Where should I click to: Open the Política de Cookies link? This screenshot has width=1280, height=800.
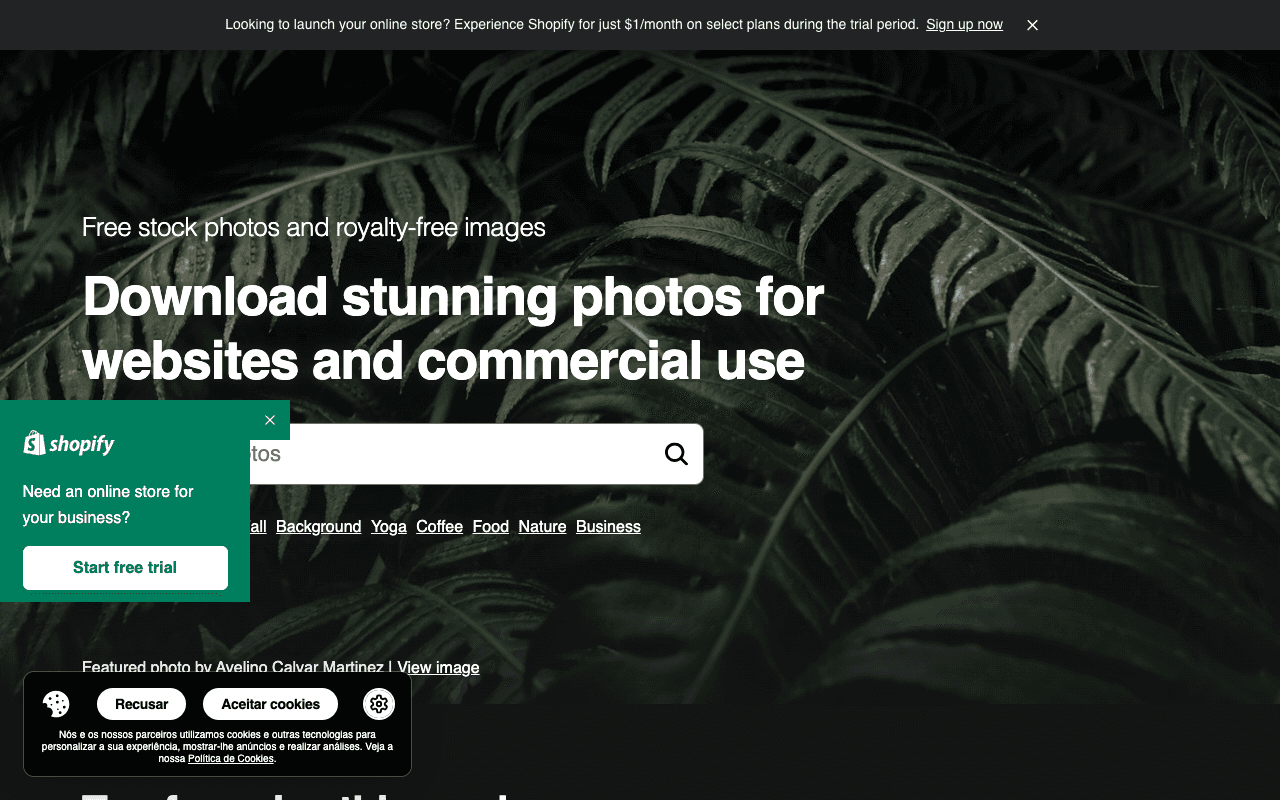pos(231,759)
